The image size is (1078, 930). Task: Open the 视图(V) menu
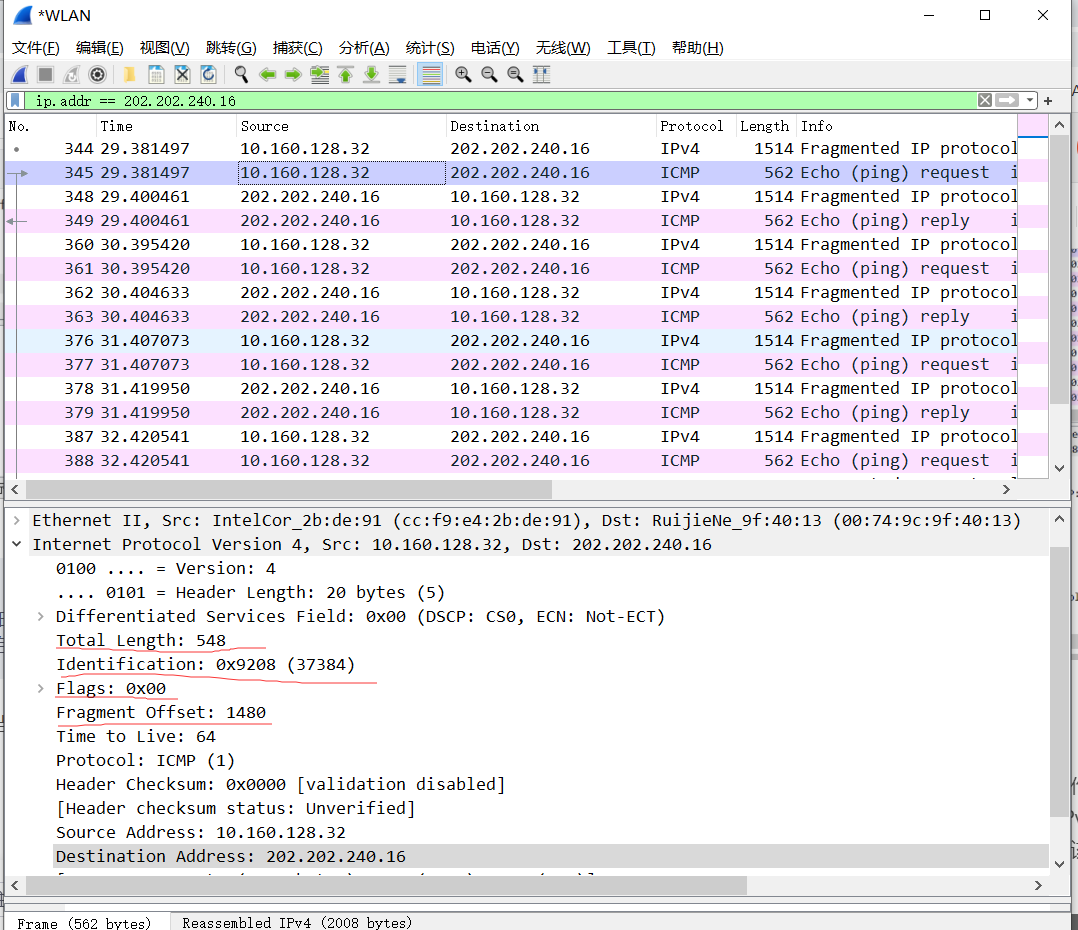click(x=164, y=48)
